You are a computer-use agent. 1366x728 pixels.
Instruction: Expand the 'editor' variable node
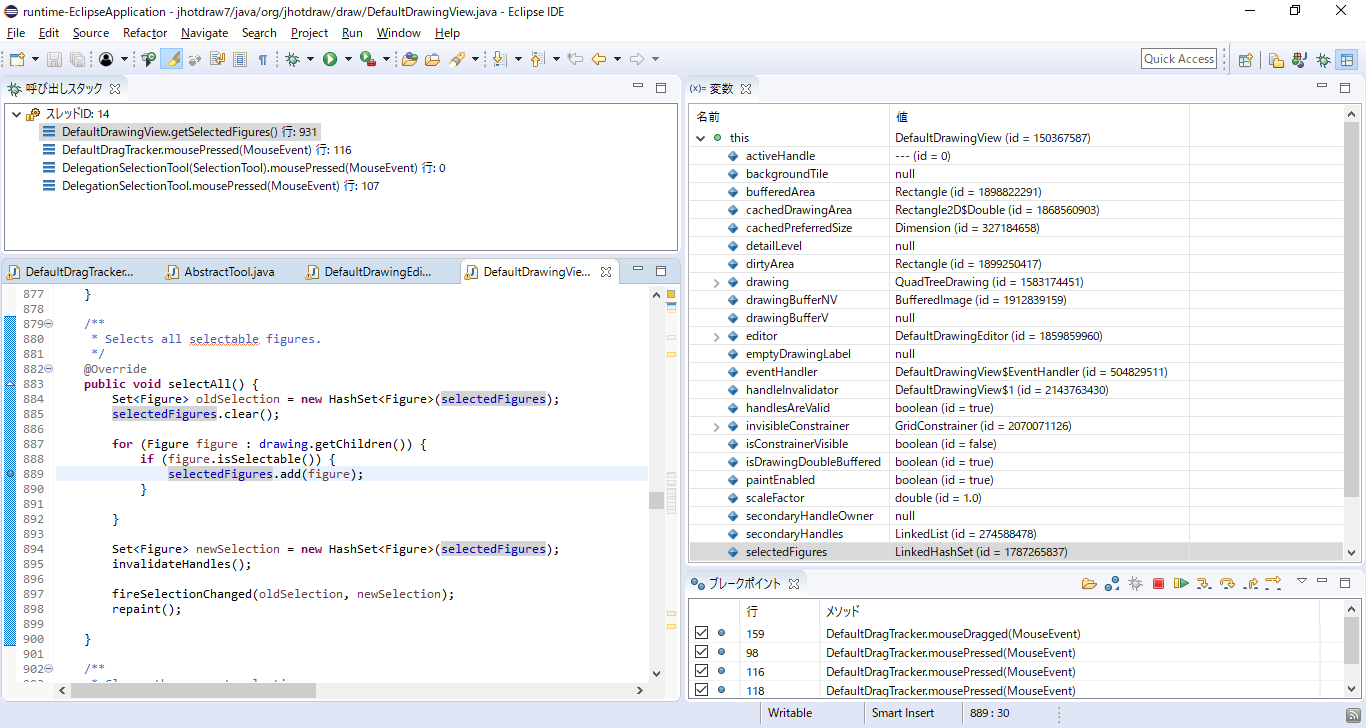[x=716, y=336]
